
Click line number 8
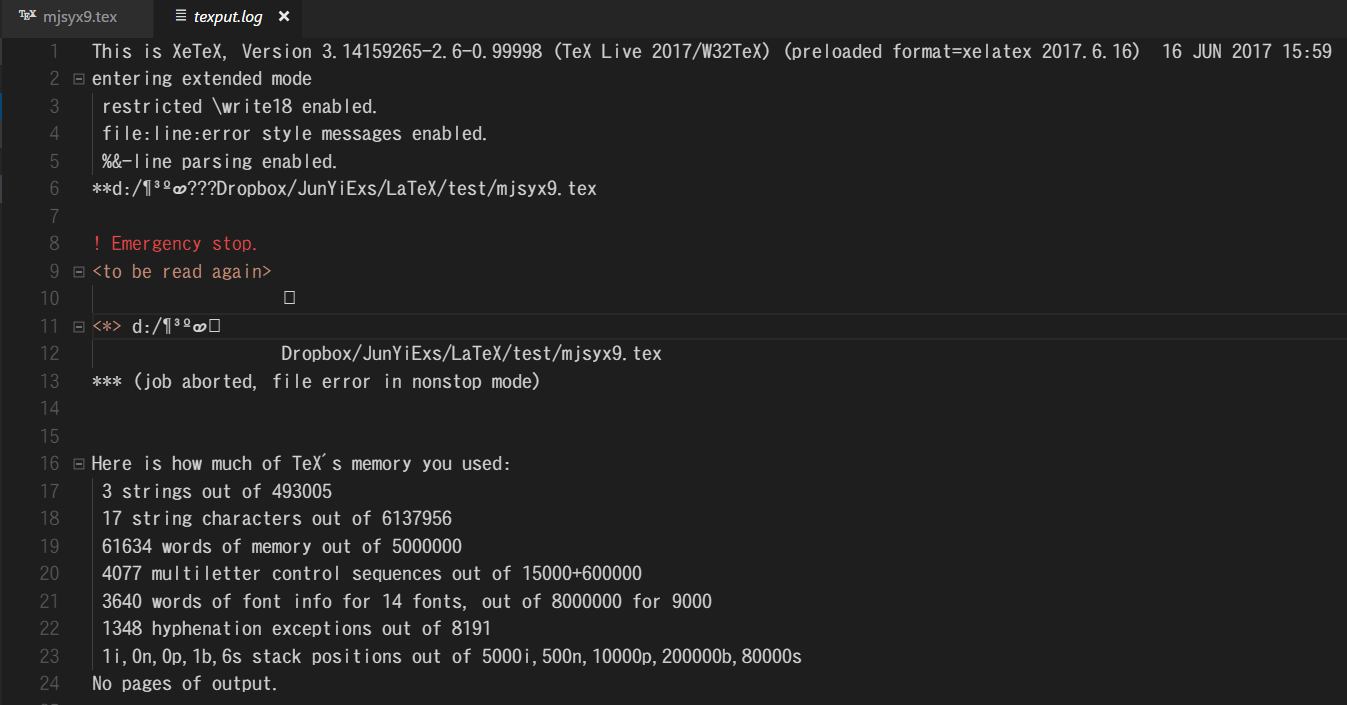pos(53,243)
